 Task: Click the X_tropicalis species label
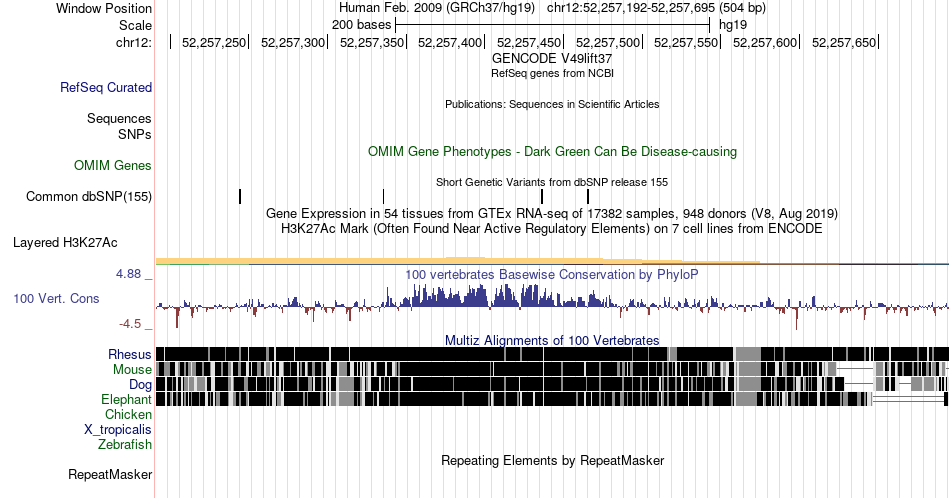(x=118, y=430)
